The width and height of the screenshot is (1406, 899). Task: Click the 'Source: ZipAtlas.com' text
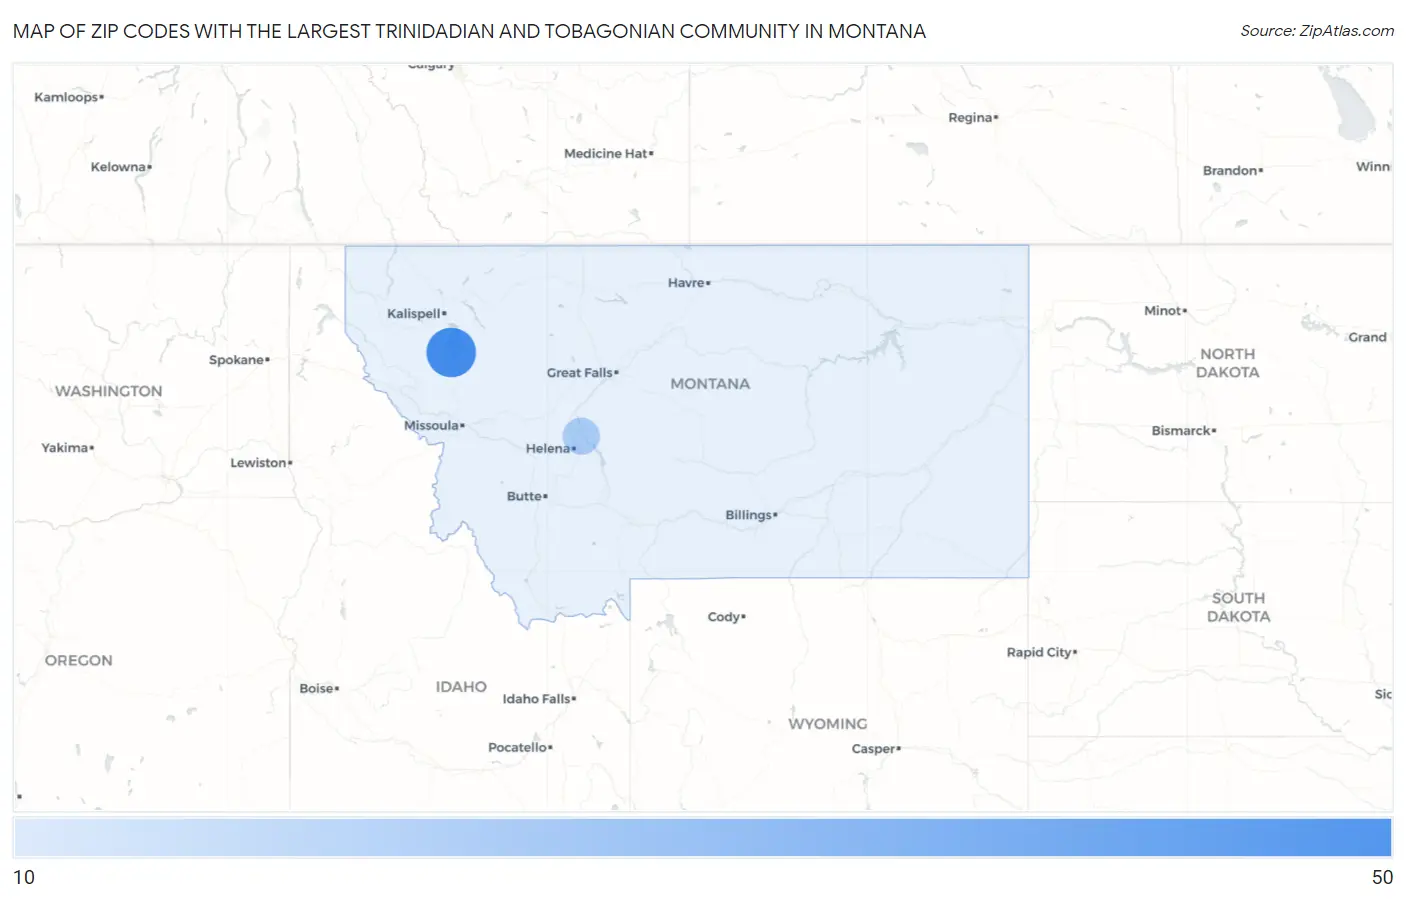pyautogui.click(x=1317, y=31)
